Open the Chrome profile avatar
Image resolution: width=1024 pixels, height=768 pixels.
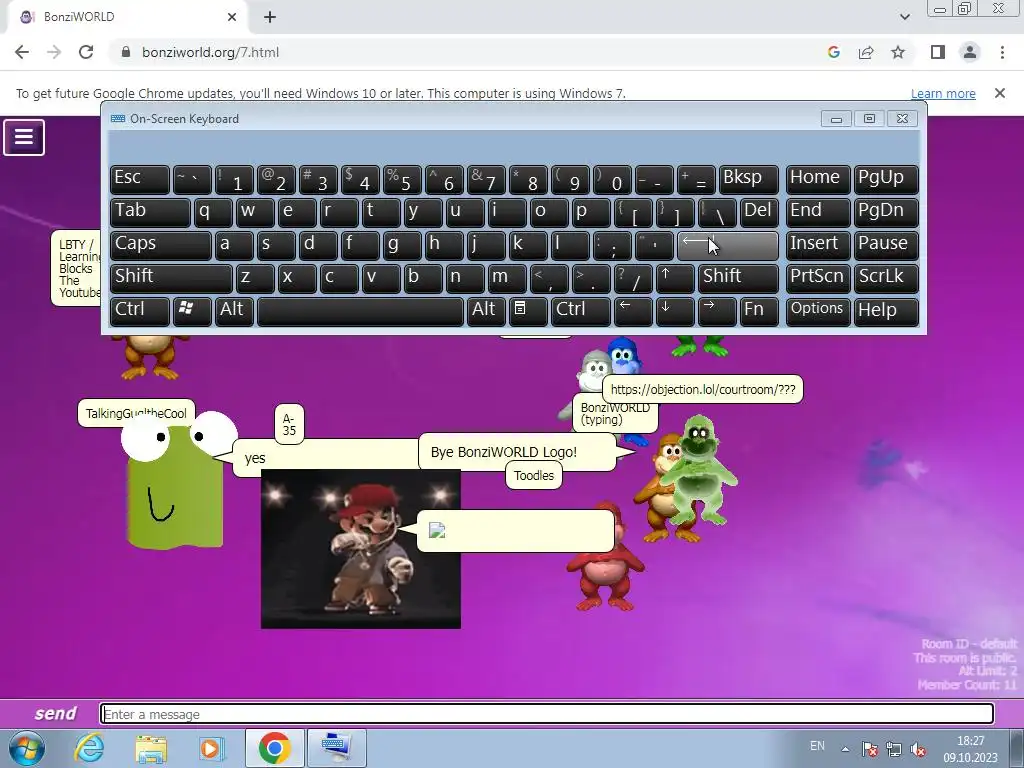970,52
